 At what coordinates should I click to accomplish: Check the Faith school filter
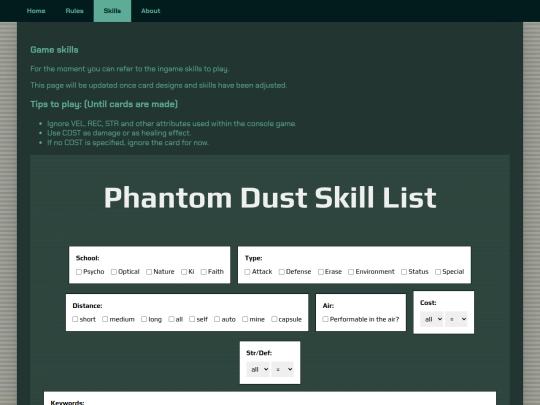click(204, 272)
